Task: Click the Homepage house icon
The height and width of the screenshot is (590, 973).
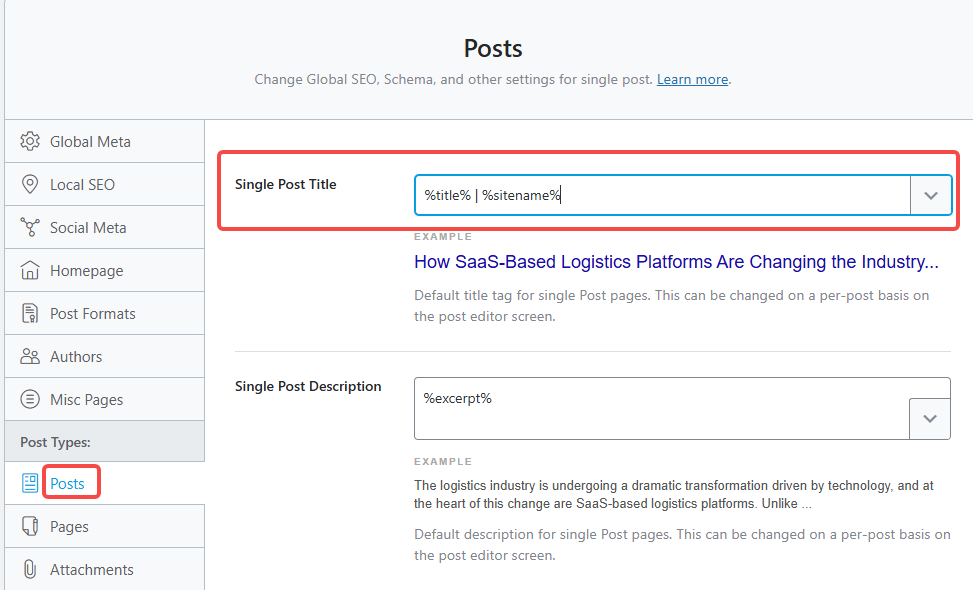Action: (30, 270)
